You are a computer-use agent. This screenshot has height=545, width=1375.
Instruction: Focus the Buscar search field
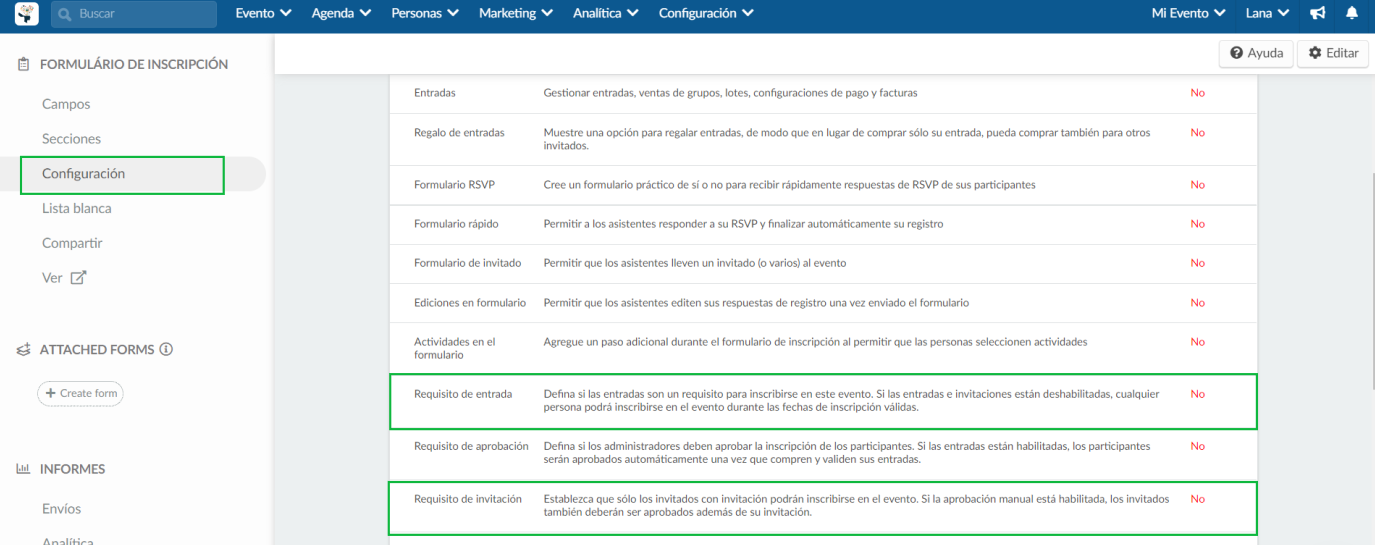pyautogui.click(x=133, y=14)
